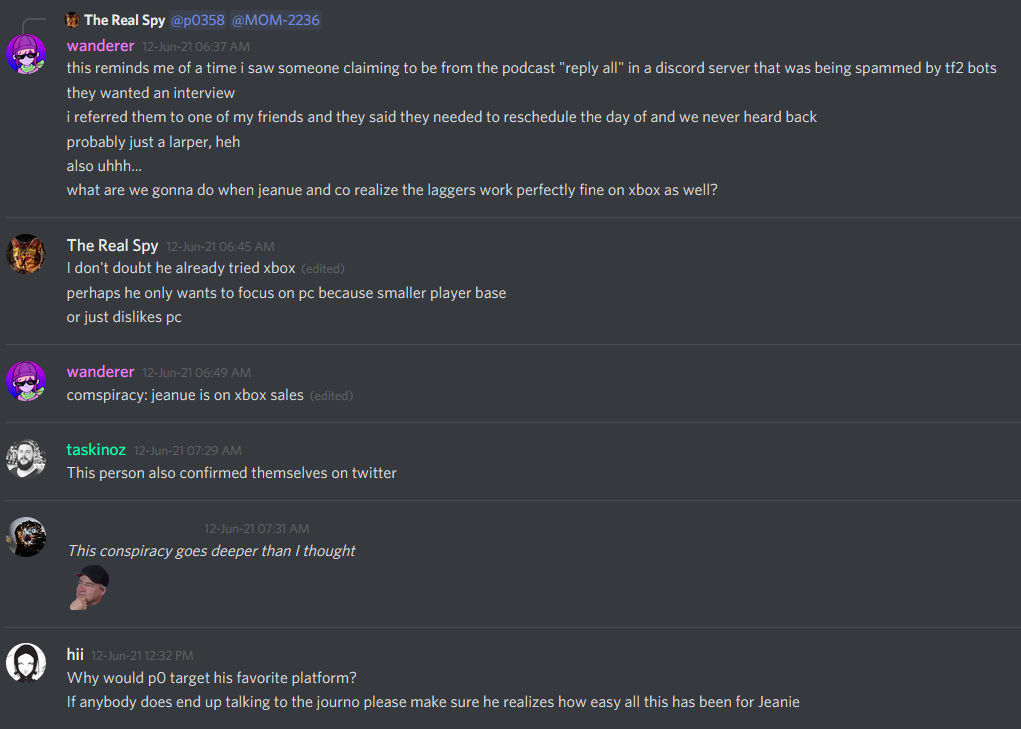Click wanderer's avatar beside the 06:37 AM message

pos(26,54)
